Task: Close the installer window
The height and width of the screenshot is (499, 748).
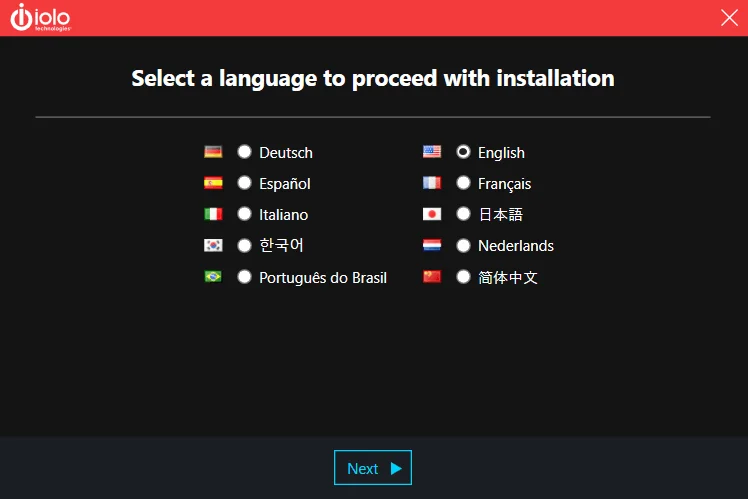Action: (x=729, y=18)
